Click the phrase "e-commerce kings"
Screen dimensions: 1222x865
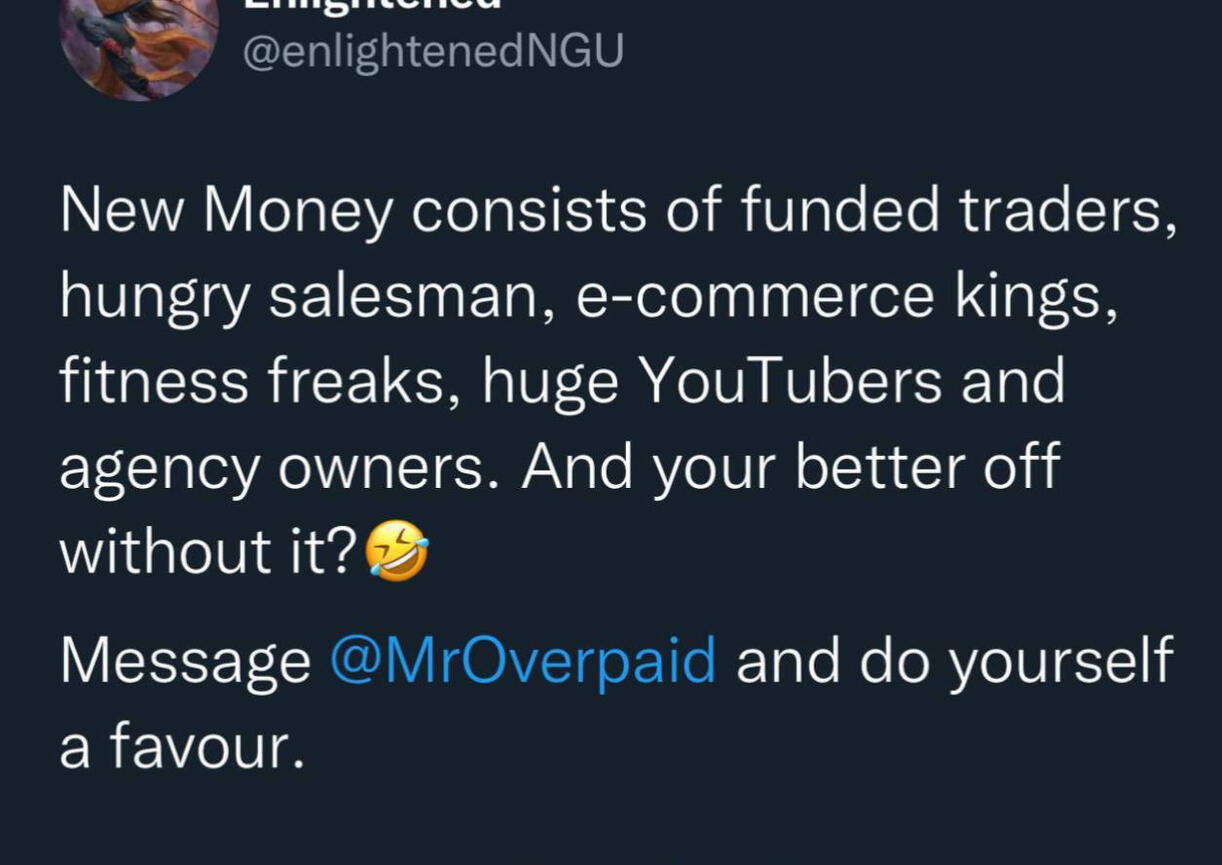click(846, 296)
